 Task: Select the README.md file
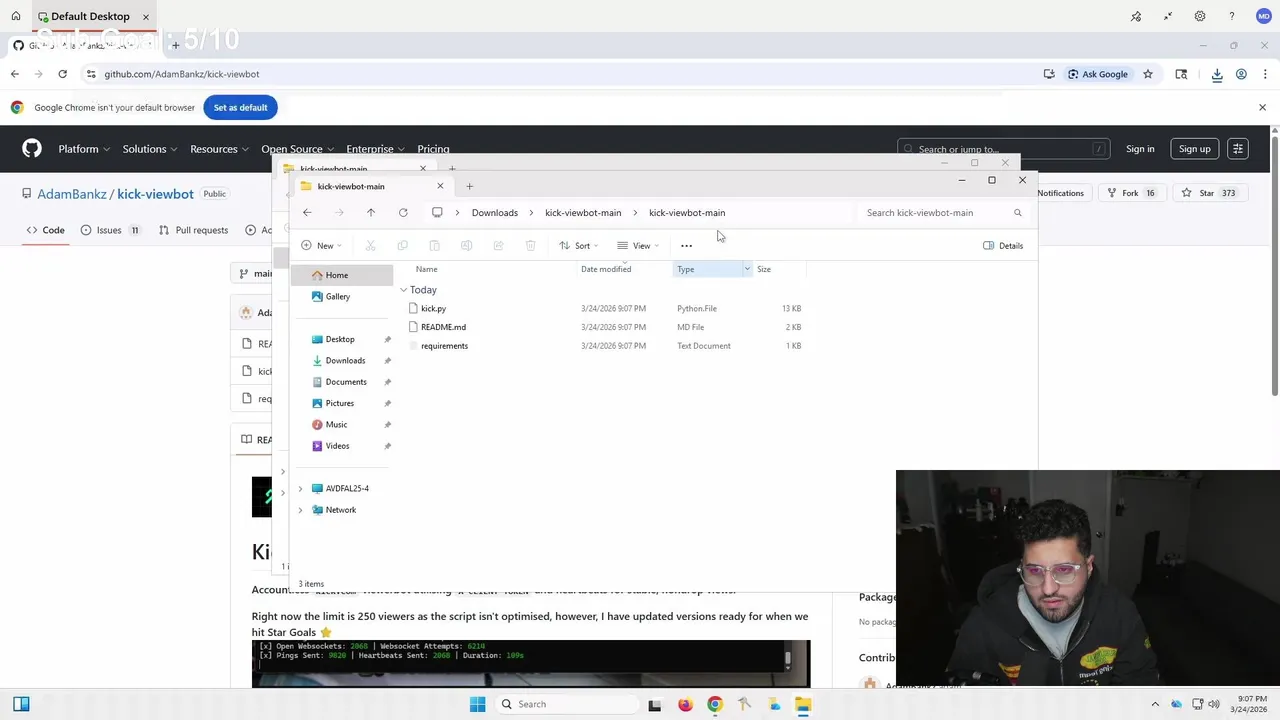[x=443, y=327]
